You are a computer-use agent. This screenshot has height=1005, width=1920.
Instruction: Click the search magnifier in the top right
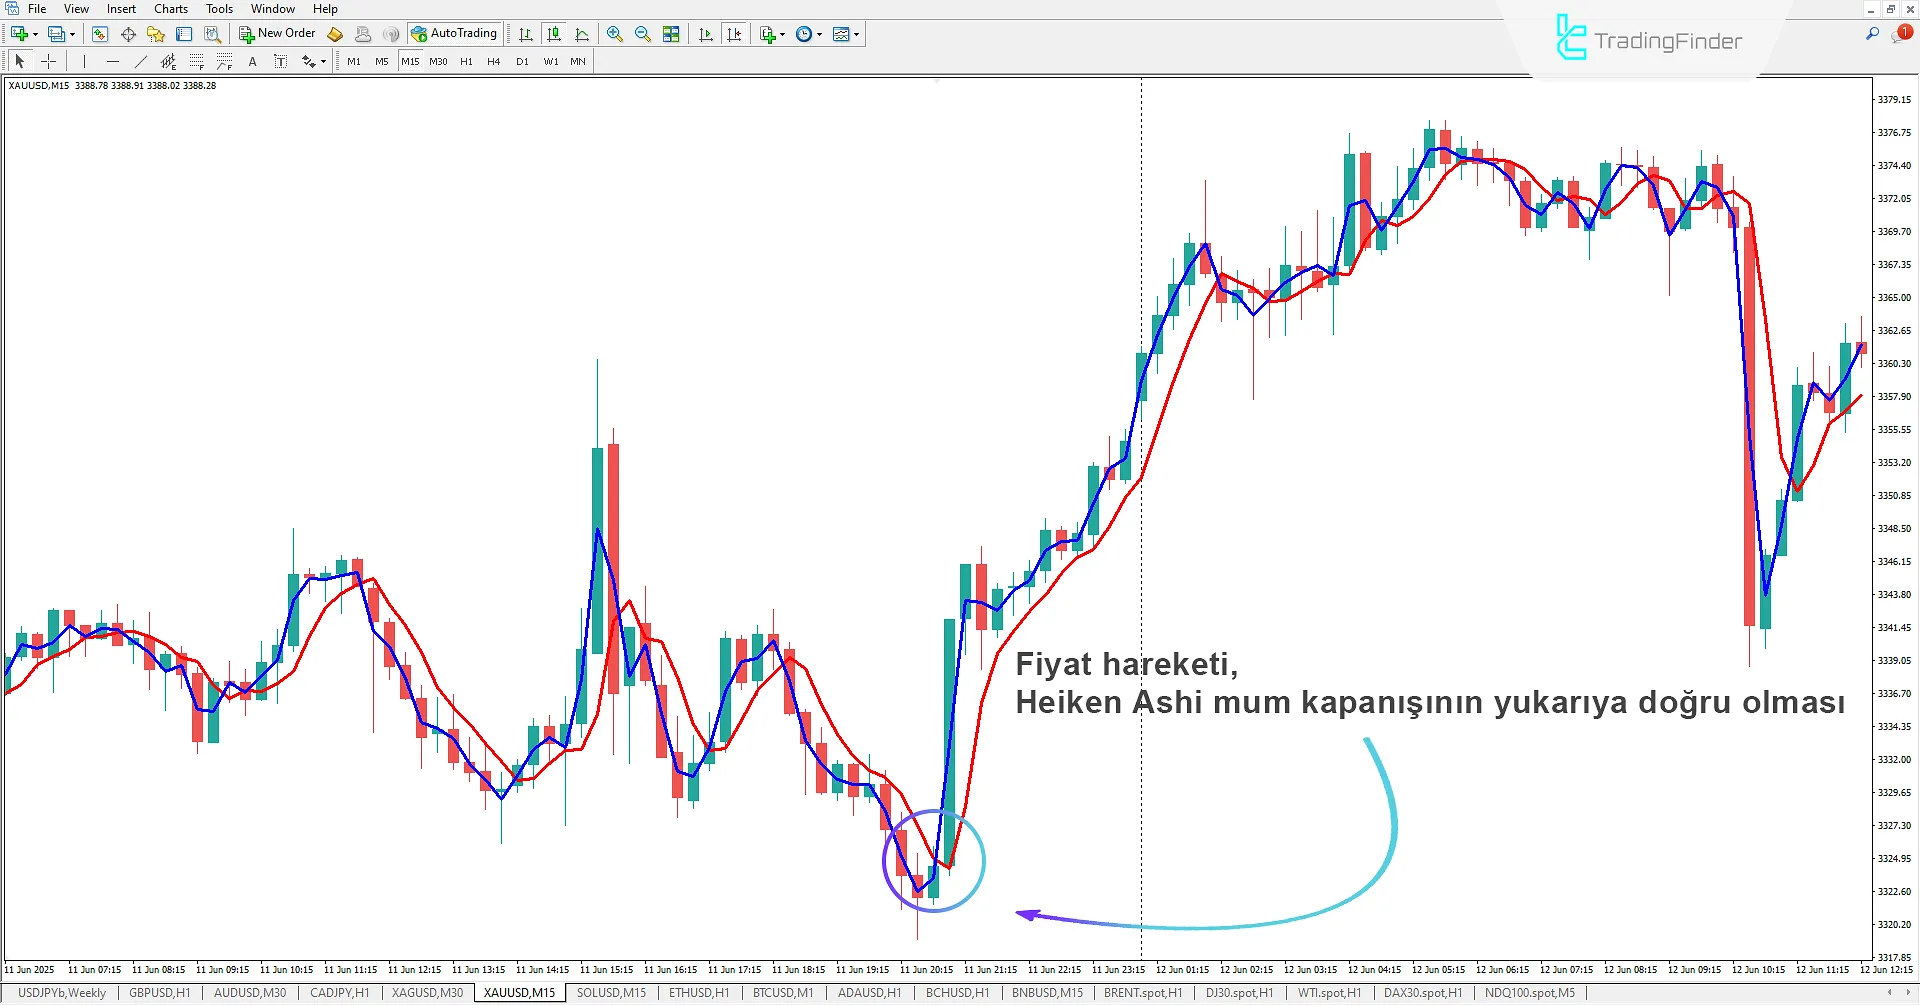[1873, 32]
